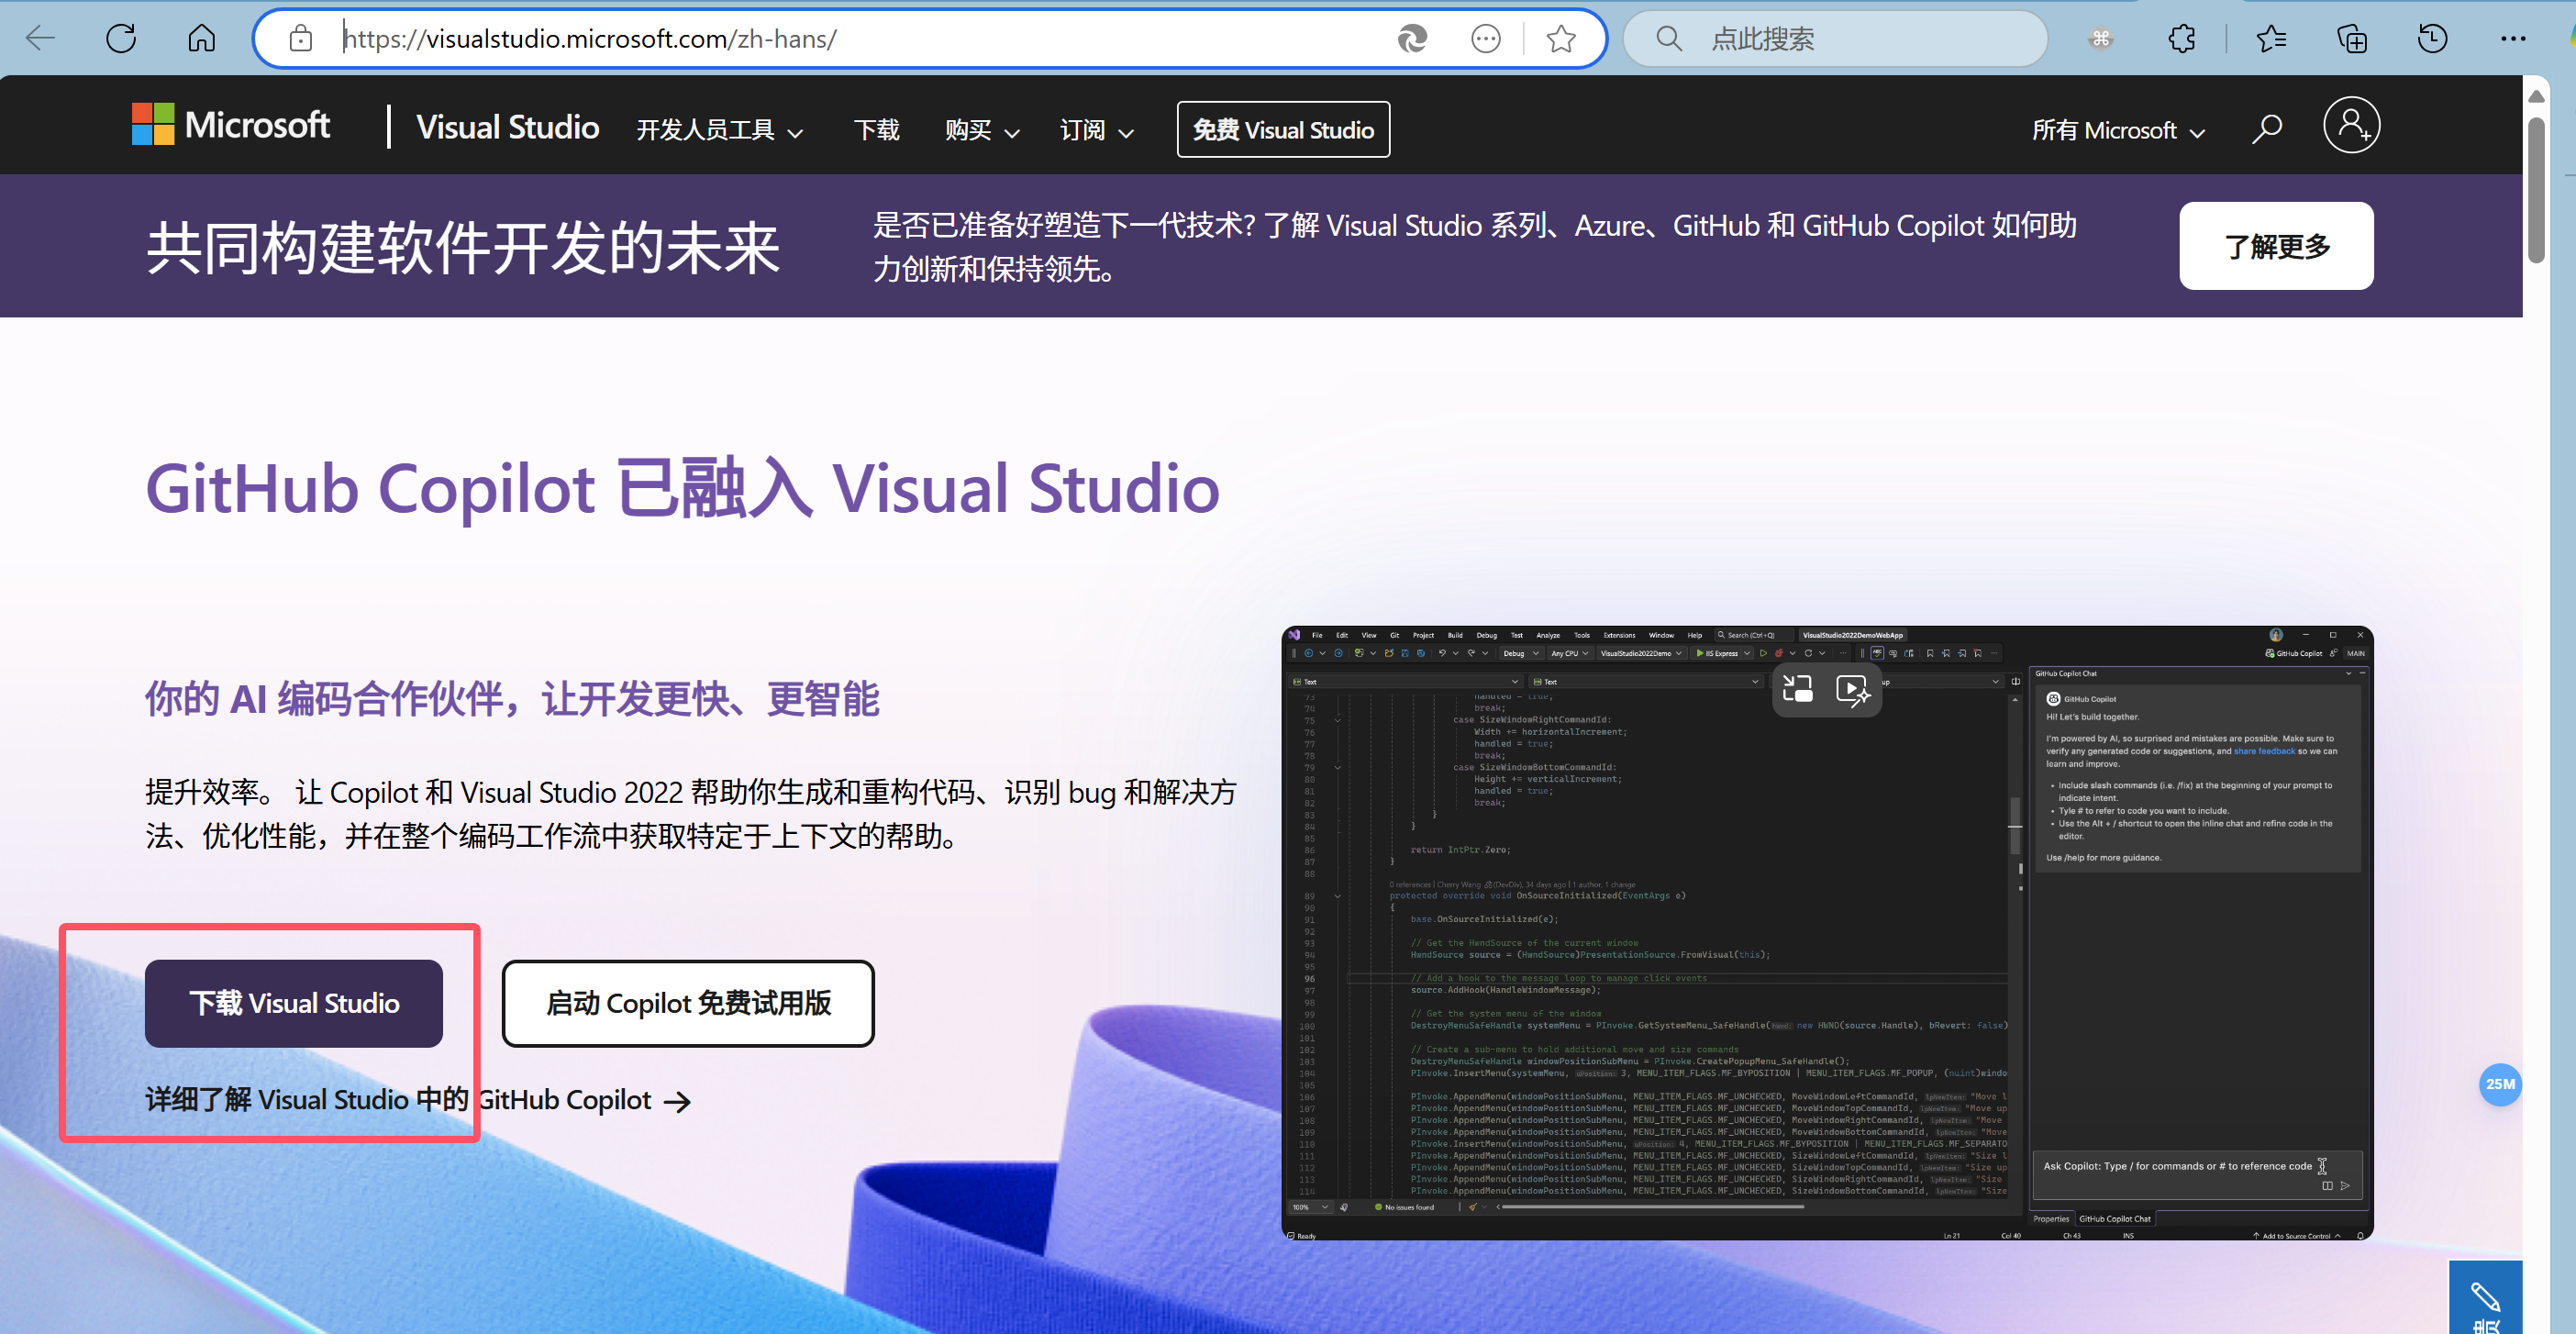2576x1334 pixels.
Task: Click 启动 Copilot 免费试用版 button
Action: click(x=688, y=1003)
